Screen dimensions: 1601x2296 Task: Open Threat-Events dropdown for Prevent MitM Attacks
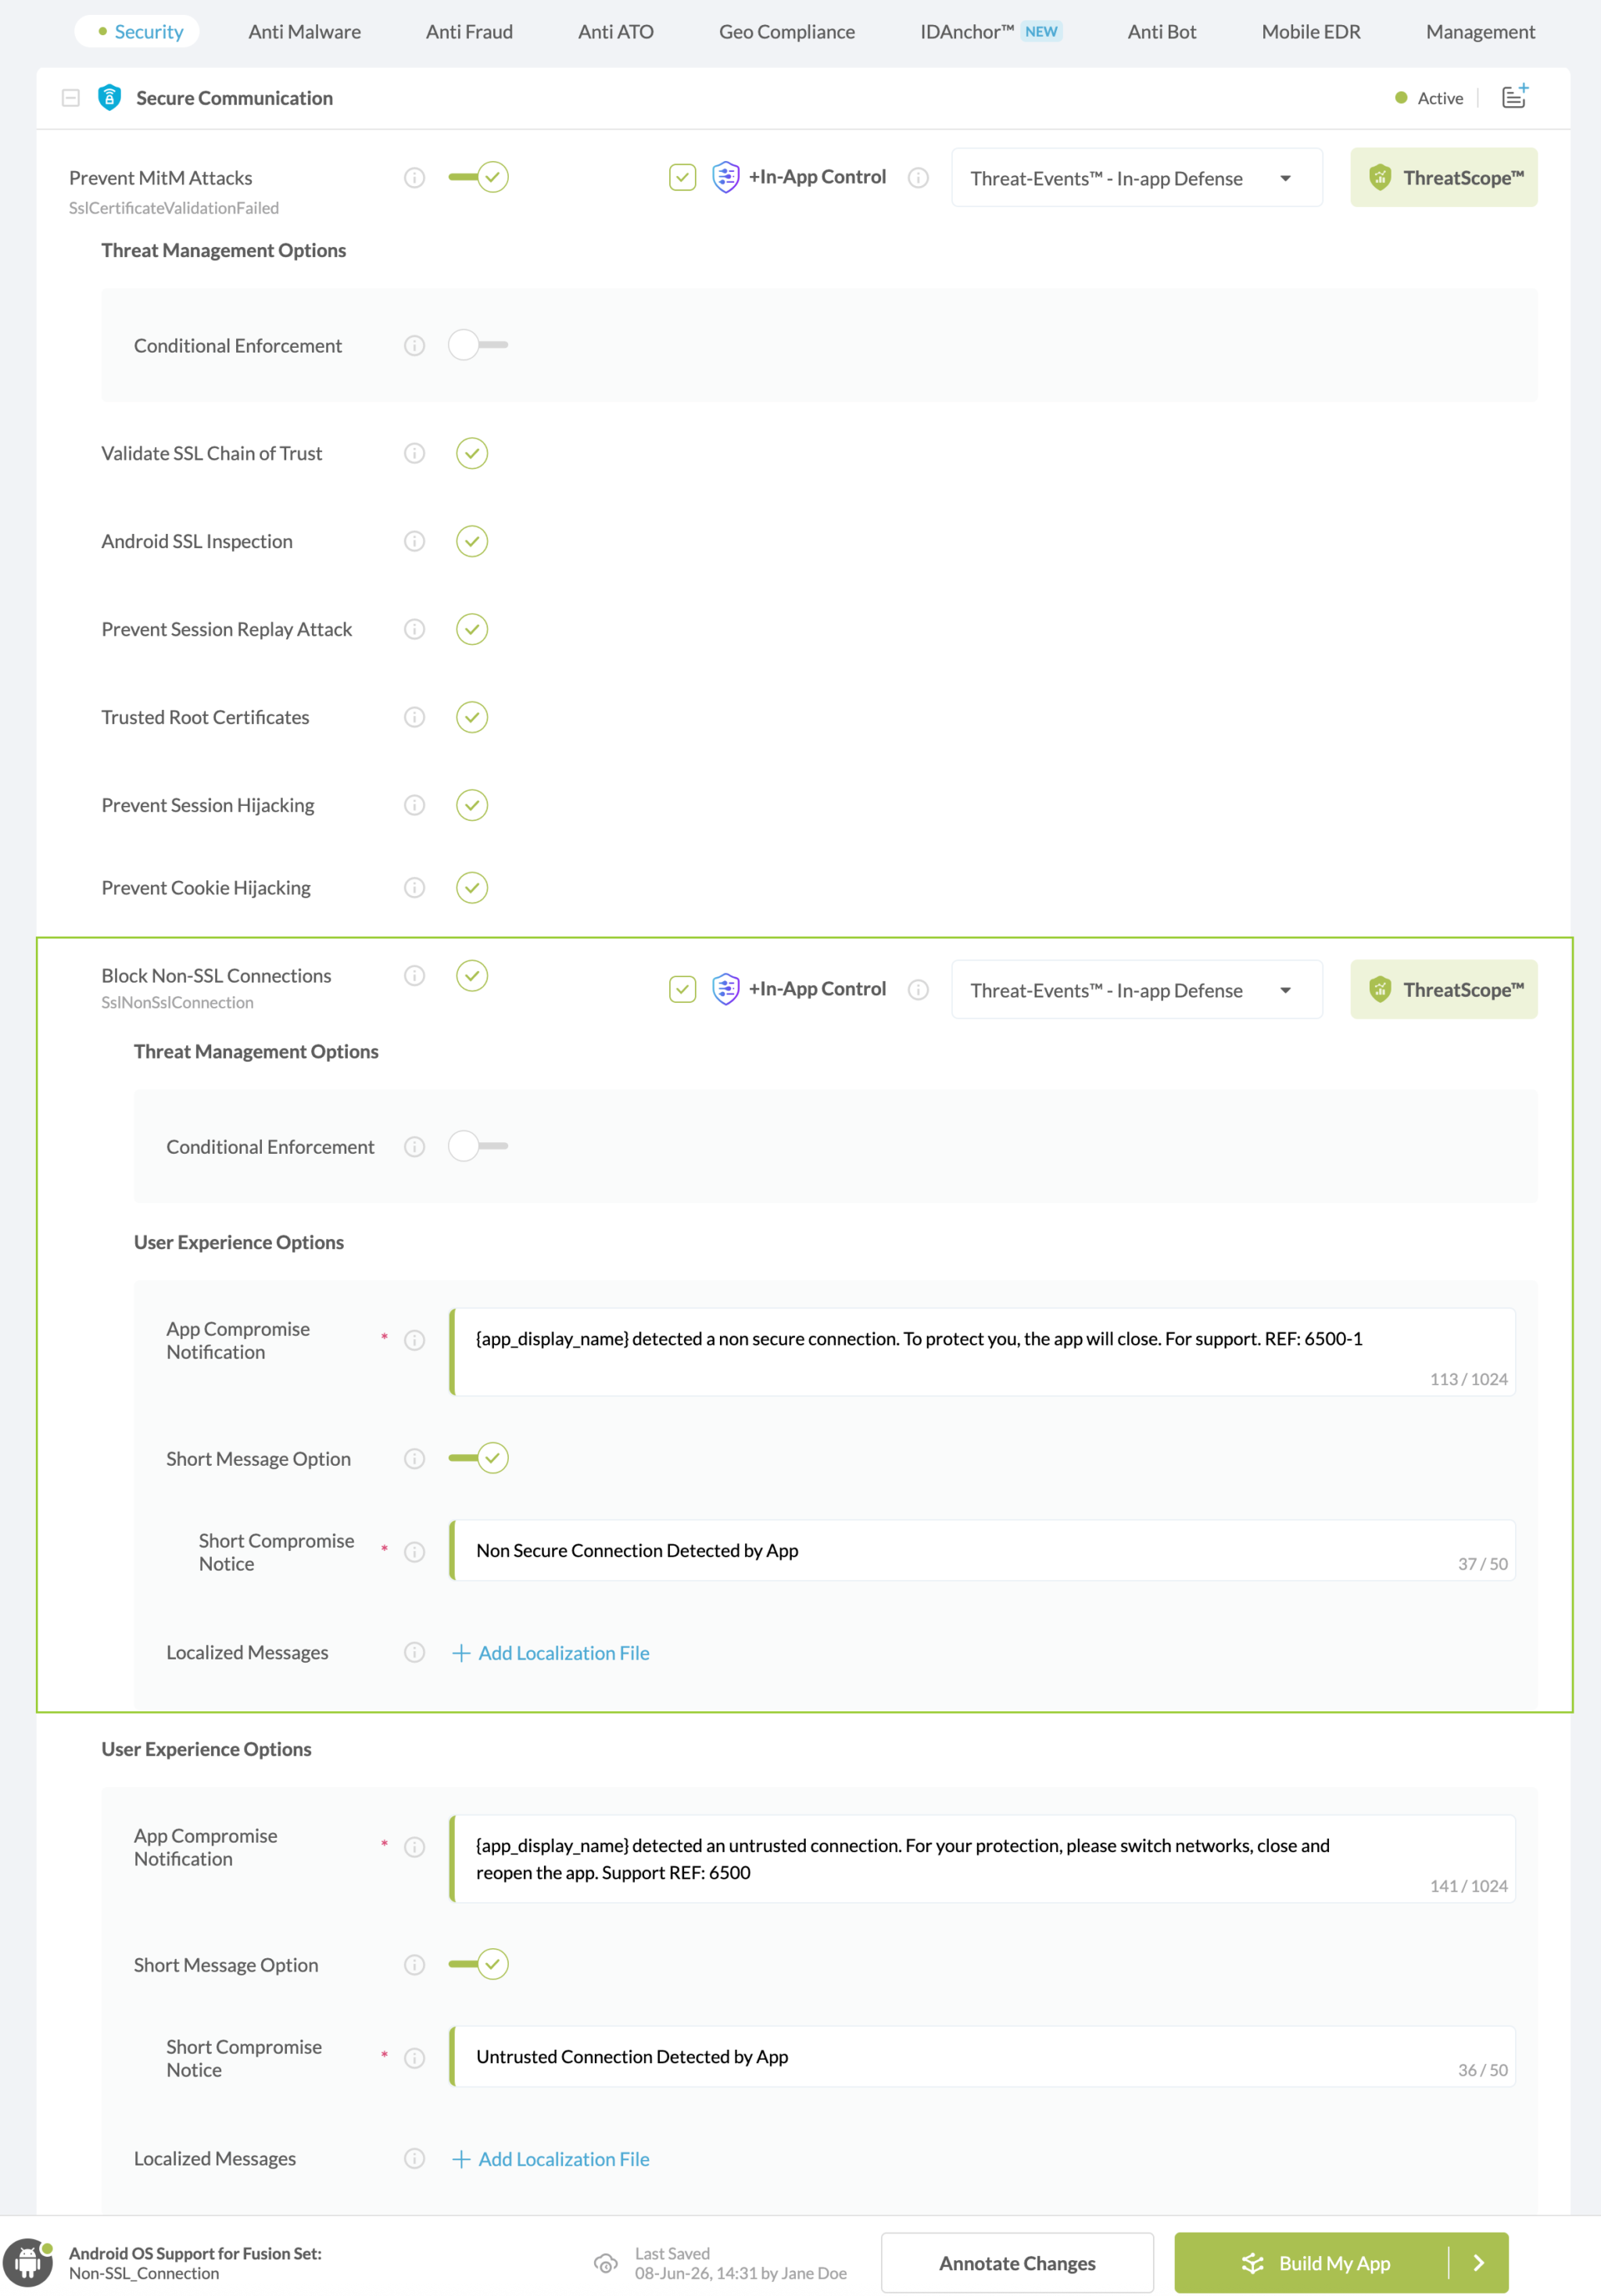1137,178
